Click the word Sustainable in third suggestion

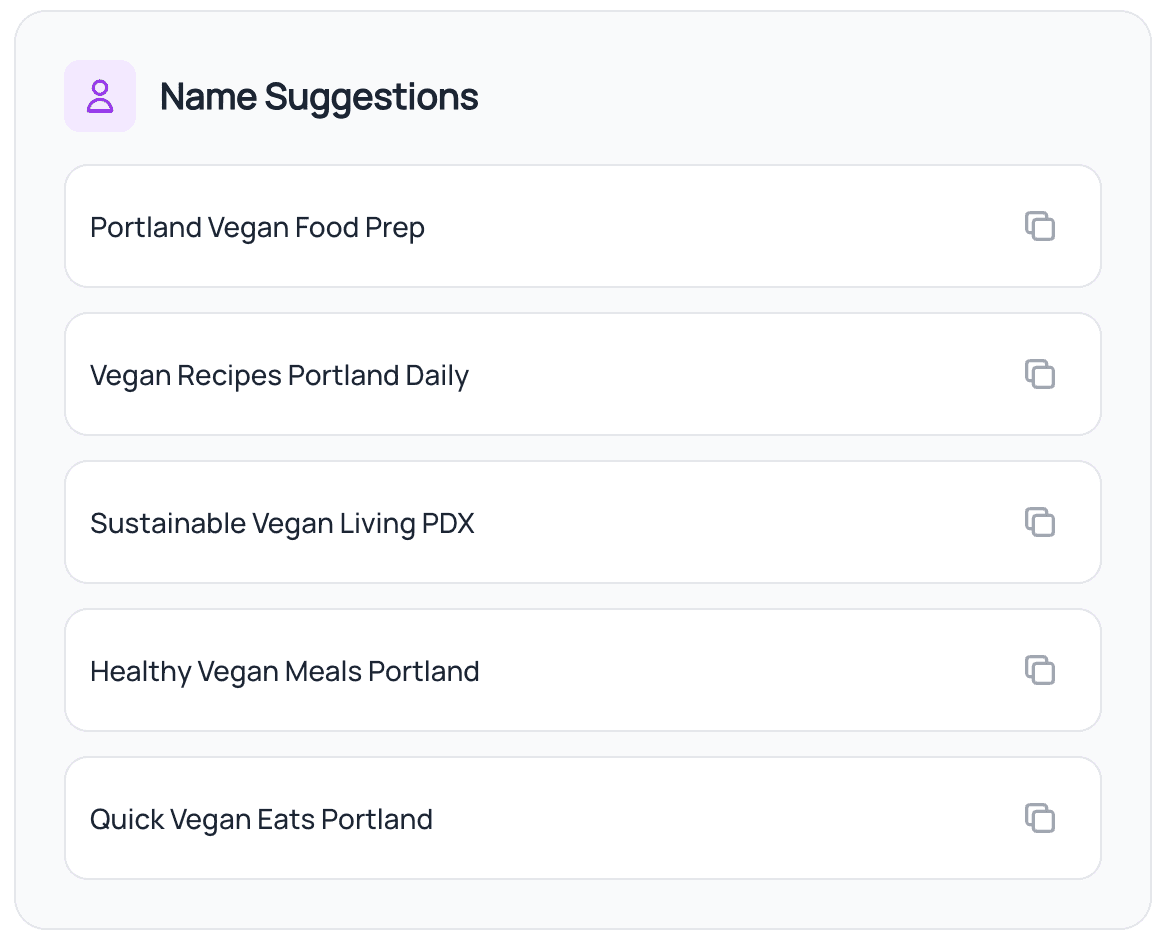click(167, 524)
